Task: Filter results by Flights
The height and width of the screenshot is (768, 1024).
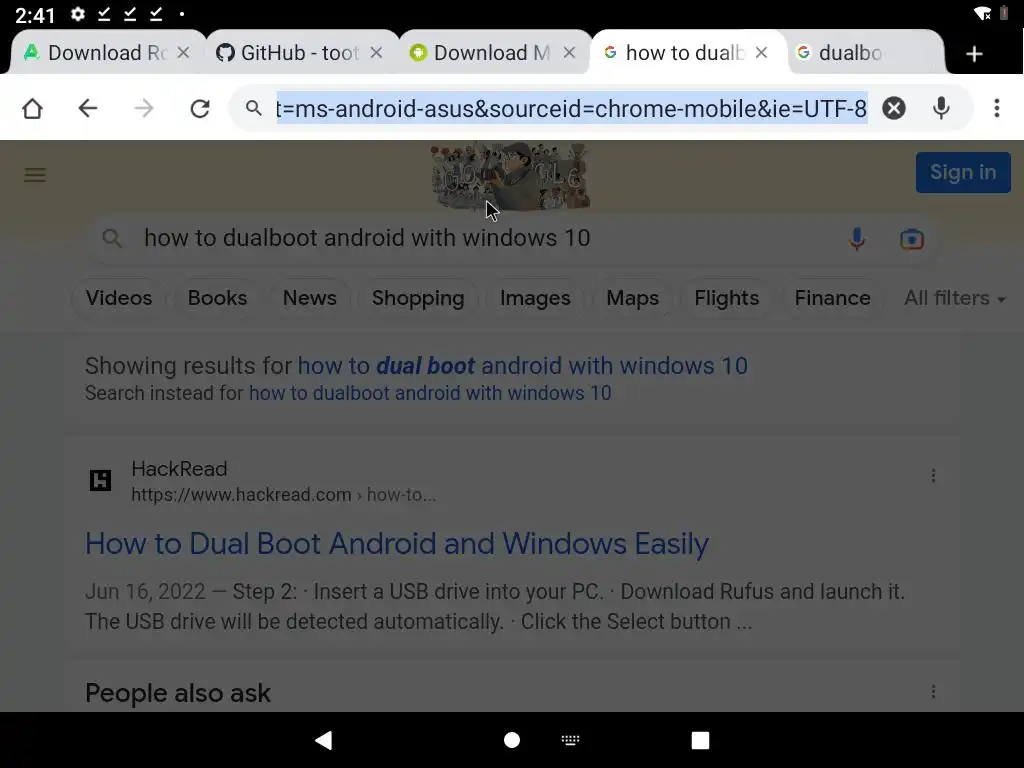Action: pyautogui.click(x=726, y=298)
